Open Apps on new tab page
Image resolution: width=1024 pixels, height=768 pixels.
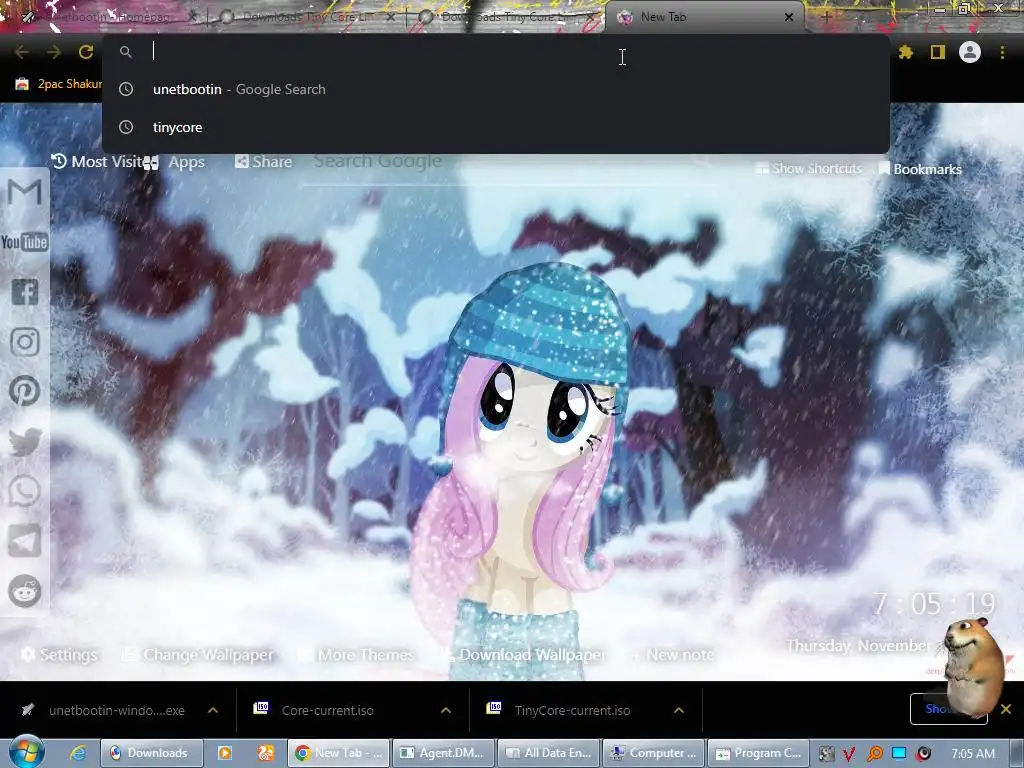tap(175, 162)
